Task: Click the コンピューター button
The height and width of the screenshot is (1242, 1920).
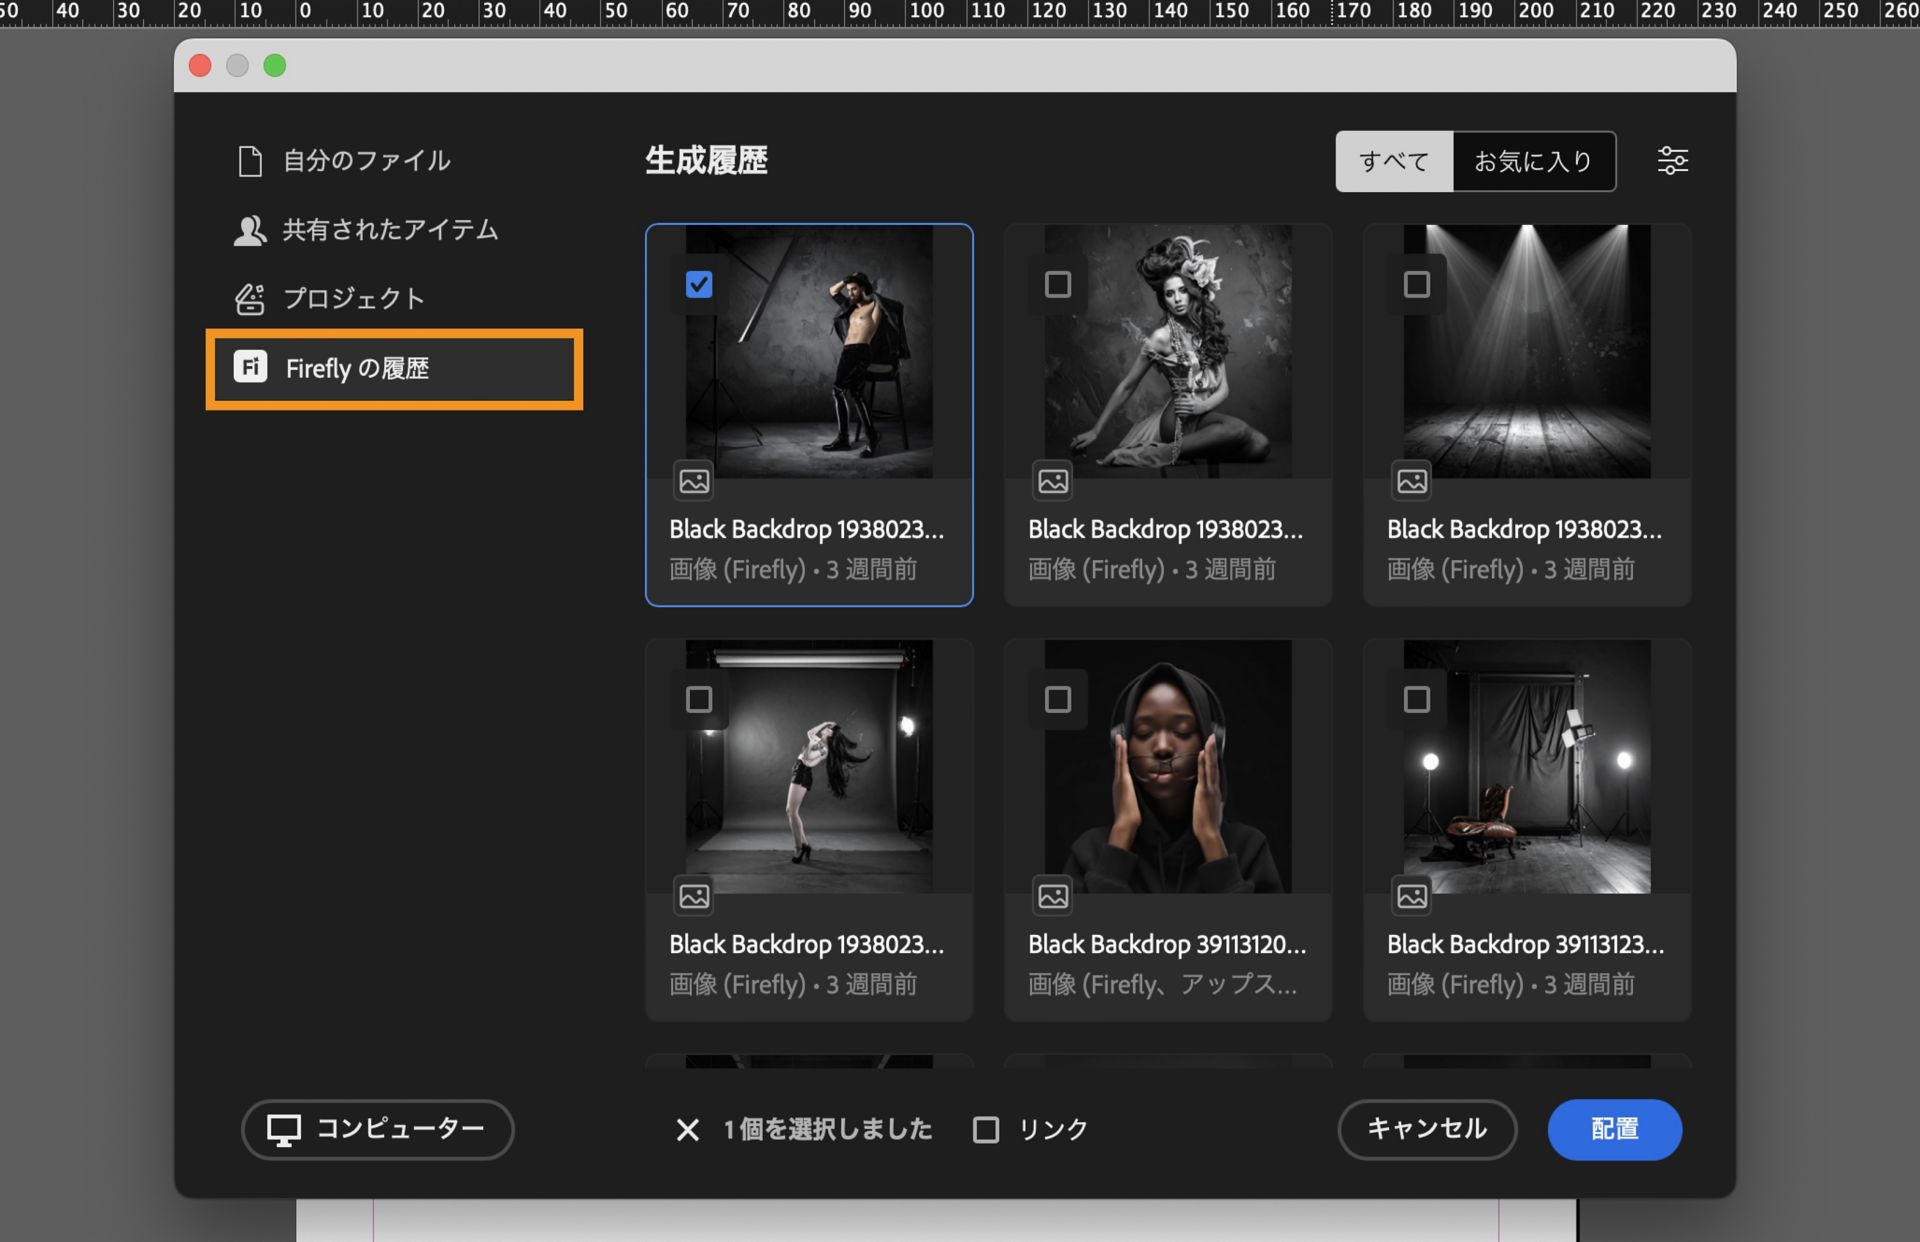Action: pos(377,1129)
